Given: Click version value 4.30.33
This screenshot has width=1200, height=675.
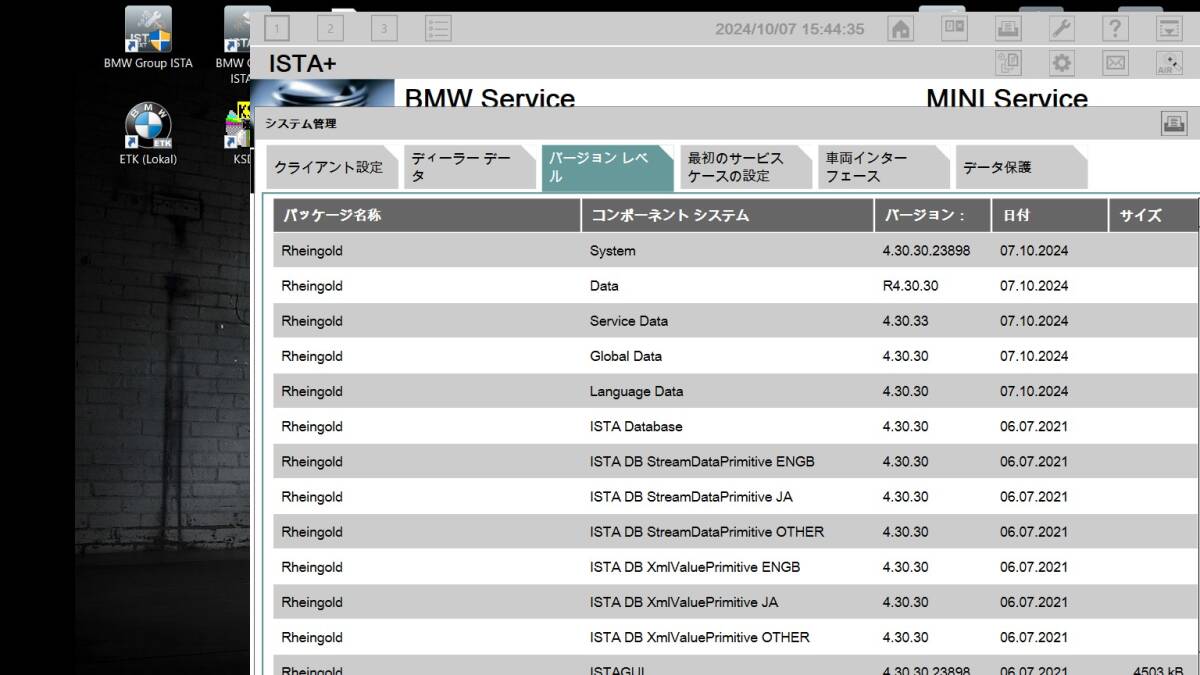Looking at the screenshot, I should pos(905,321).
